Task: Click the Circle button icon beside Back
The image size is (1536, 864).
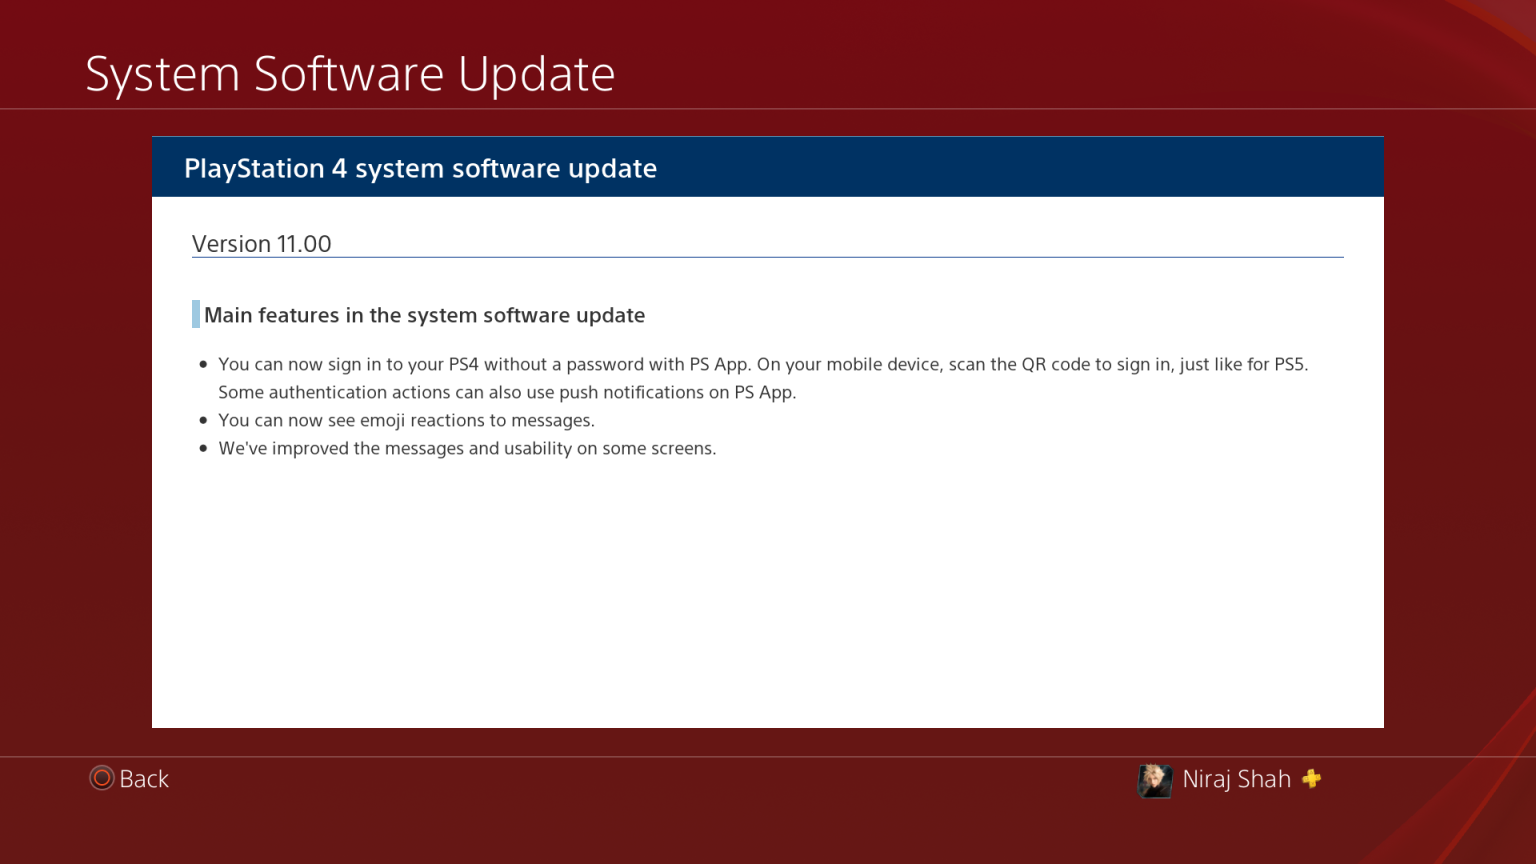Action: click(x=100, y=778)
